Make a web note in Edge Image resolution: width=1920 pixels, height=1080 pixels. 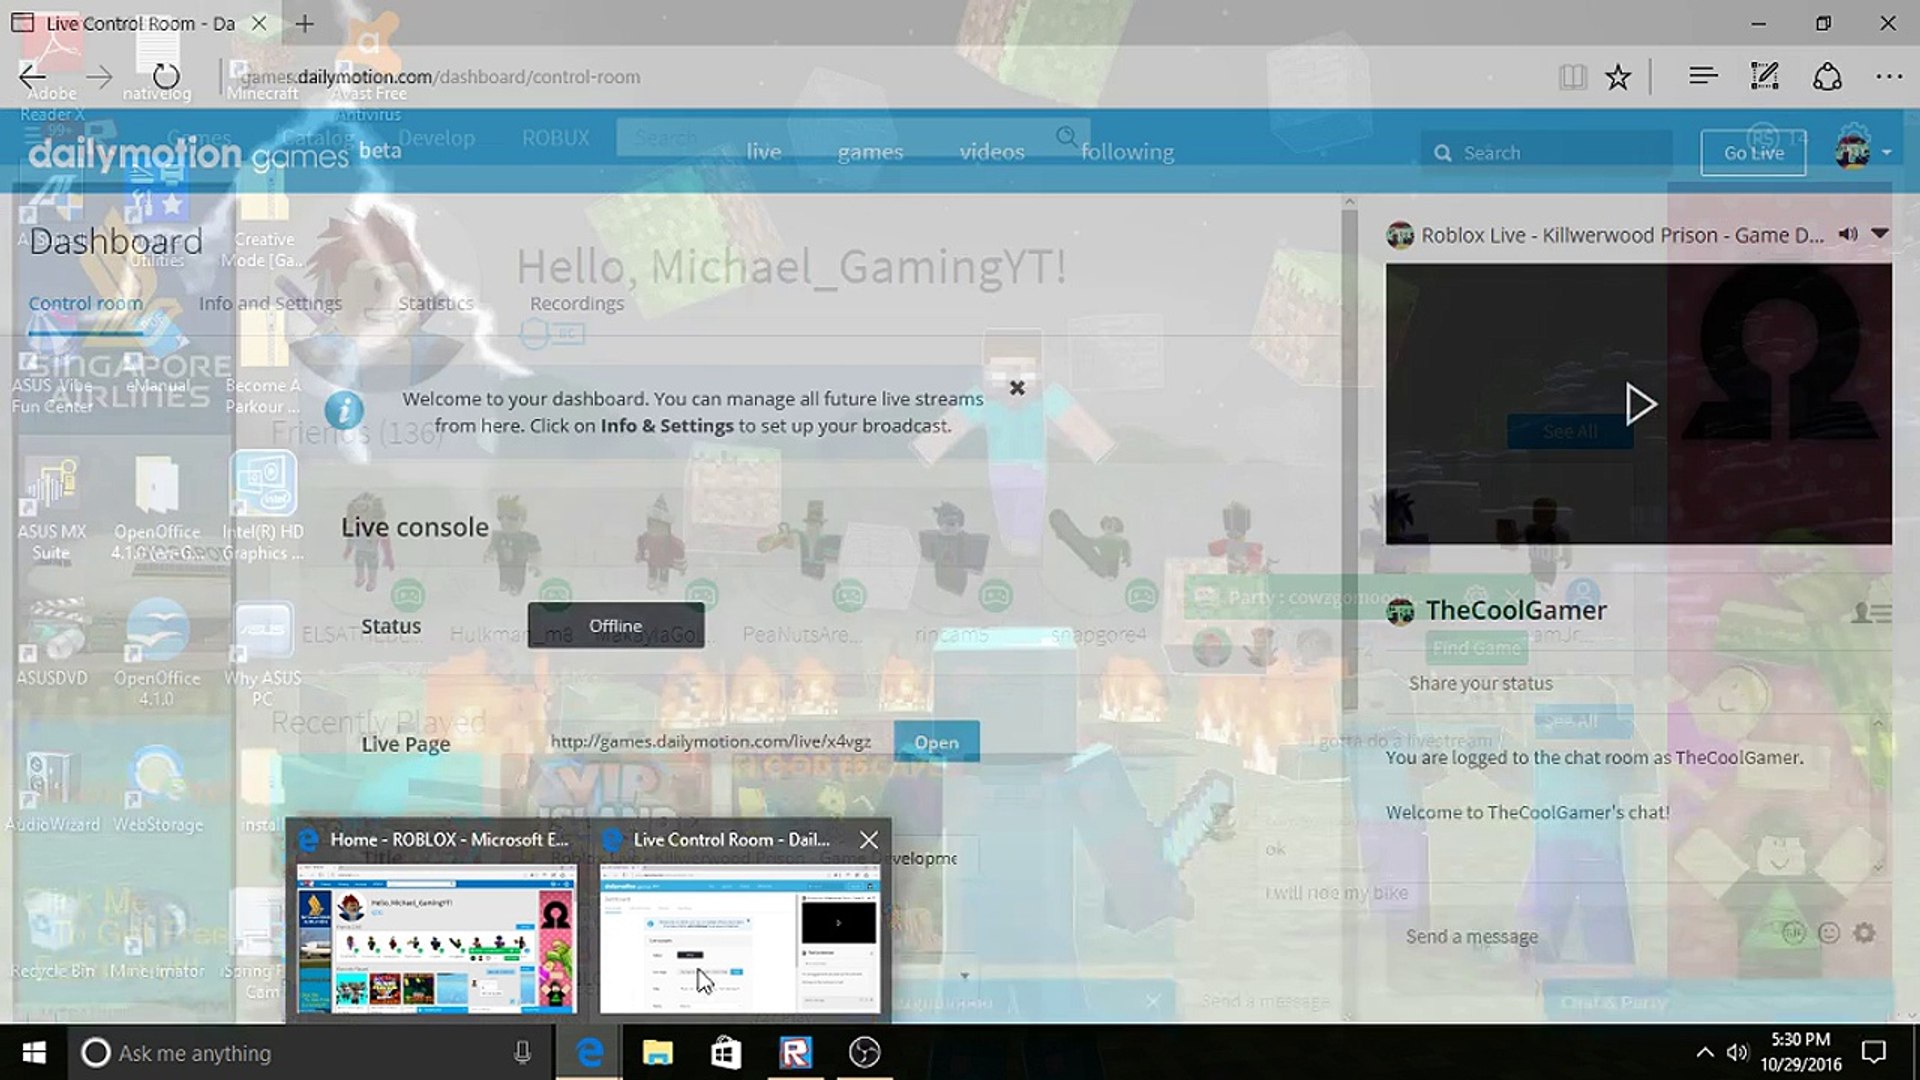pos(1765,76)
